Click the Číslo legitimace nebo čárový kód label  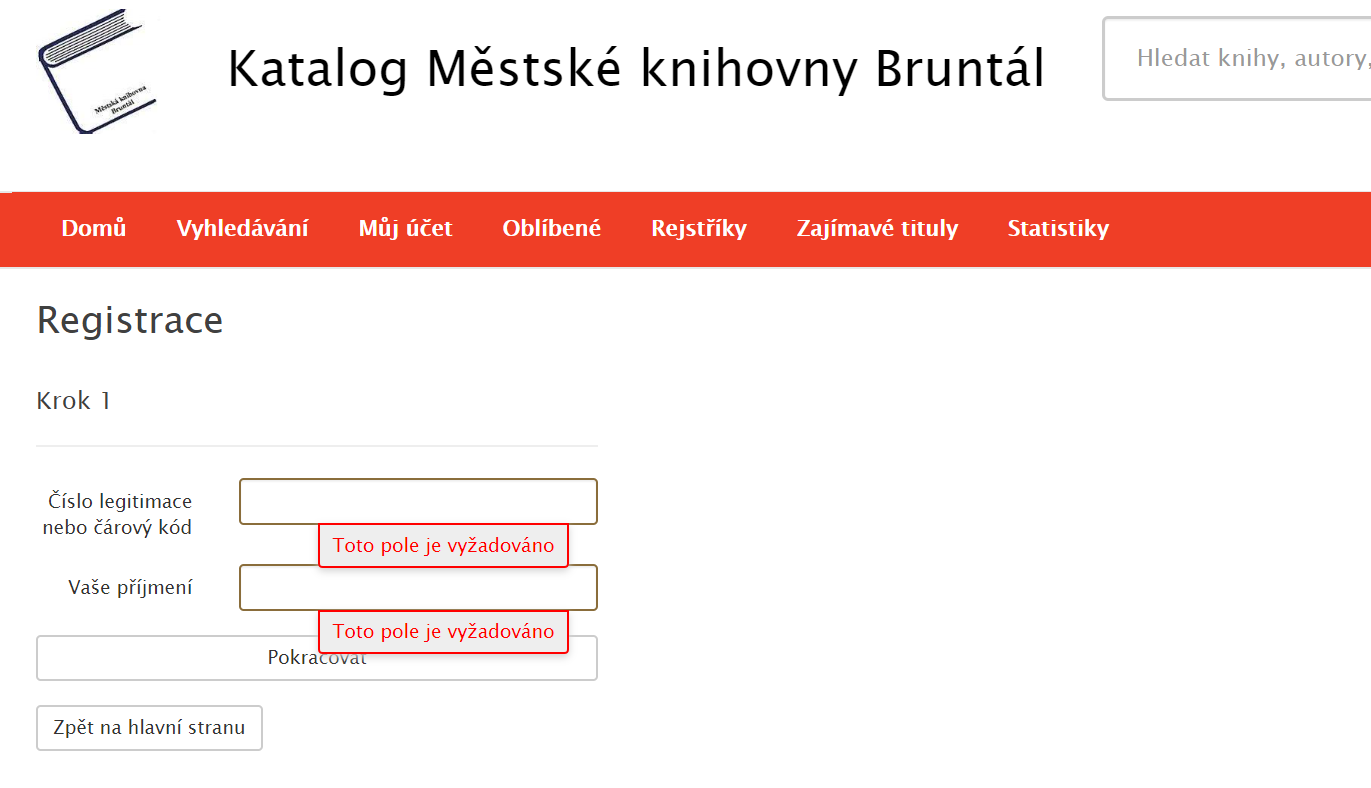tap(118, 514)
